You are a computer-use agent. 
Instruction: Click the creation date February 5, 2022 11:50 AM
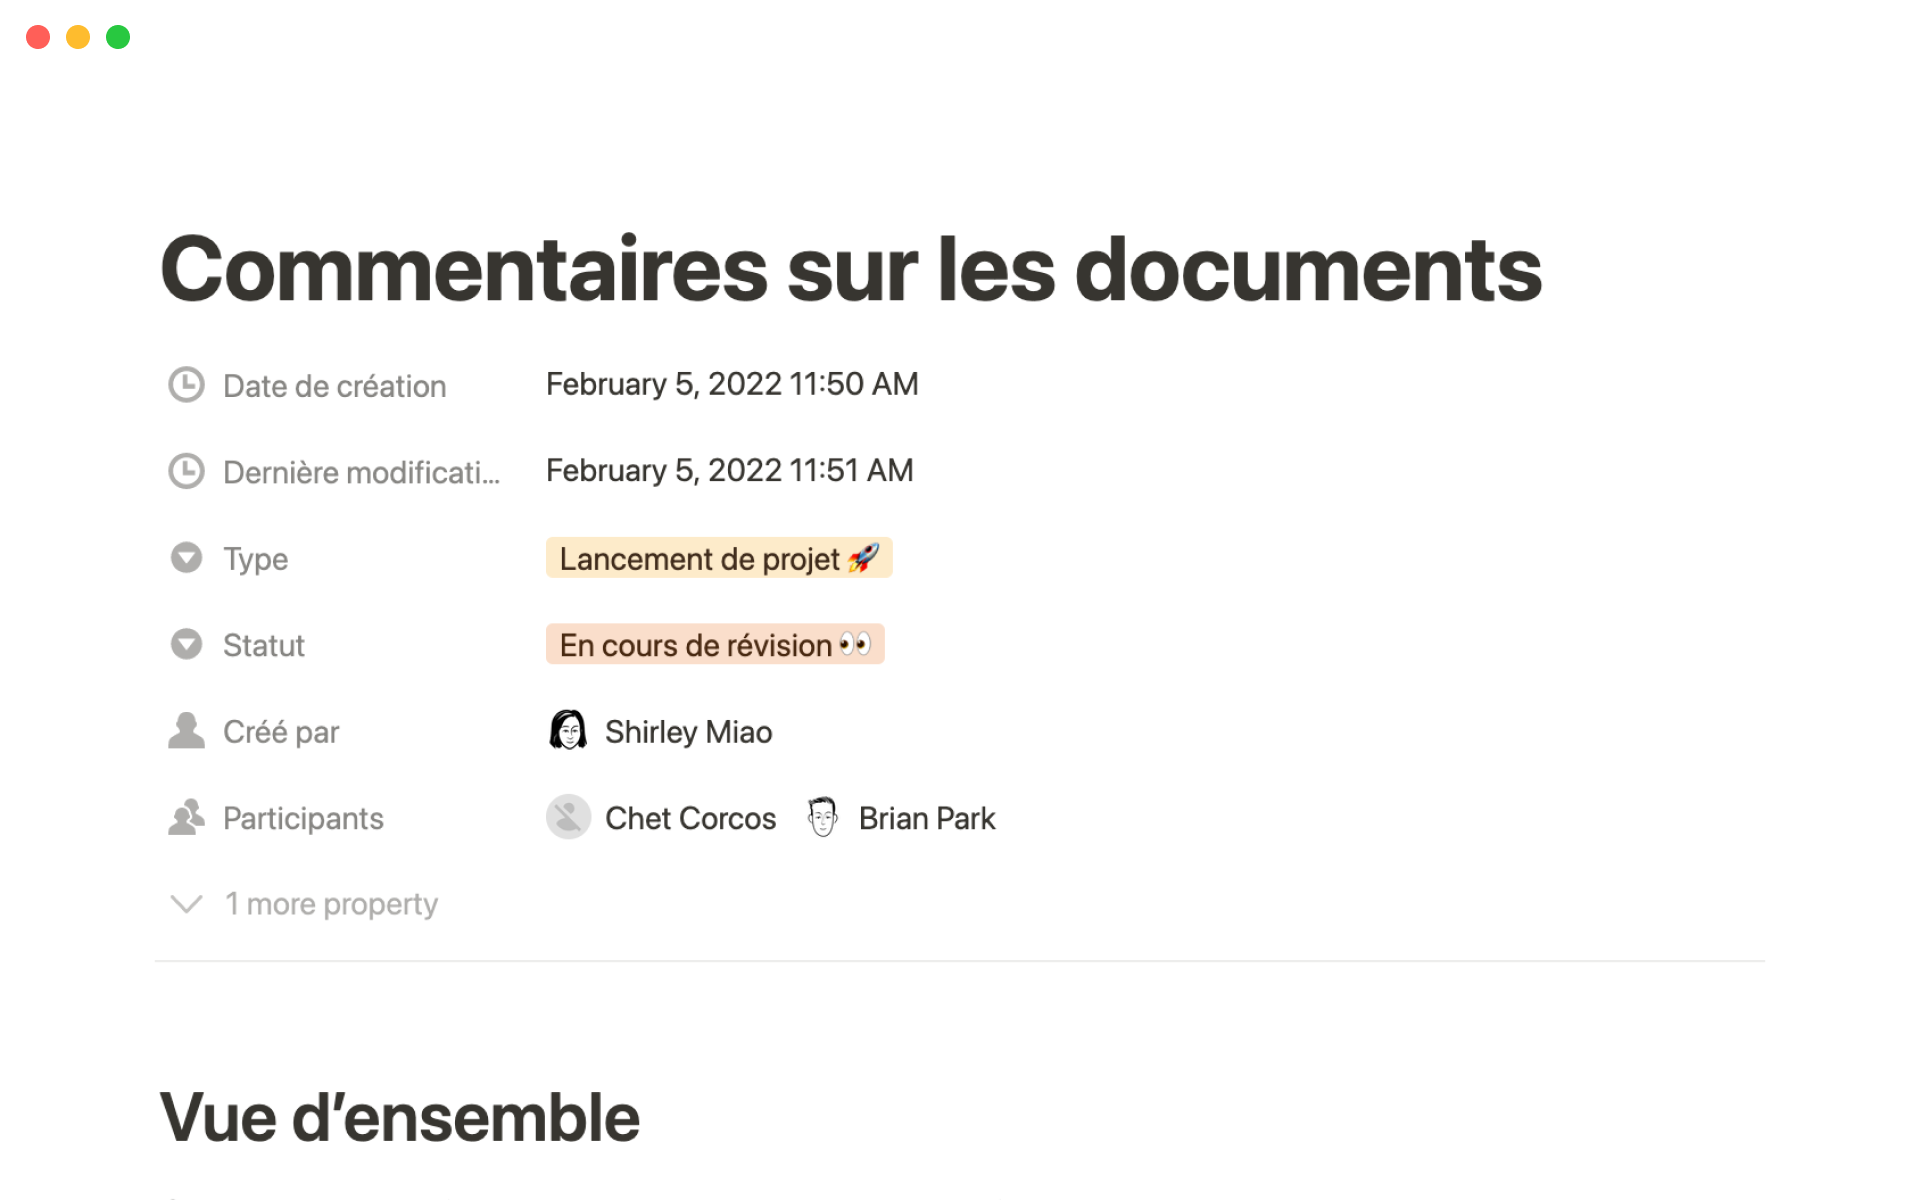(x=732, y=384)
